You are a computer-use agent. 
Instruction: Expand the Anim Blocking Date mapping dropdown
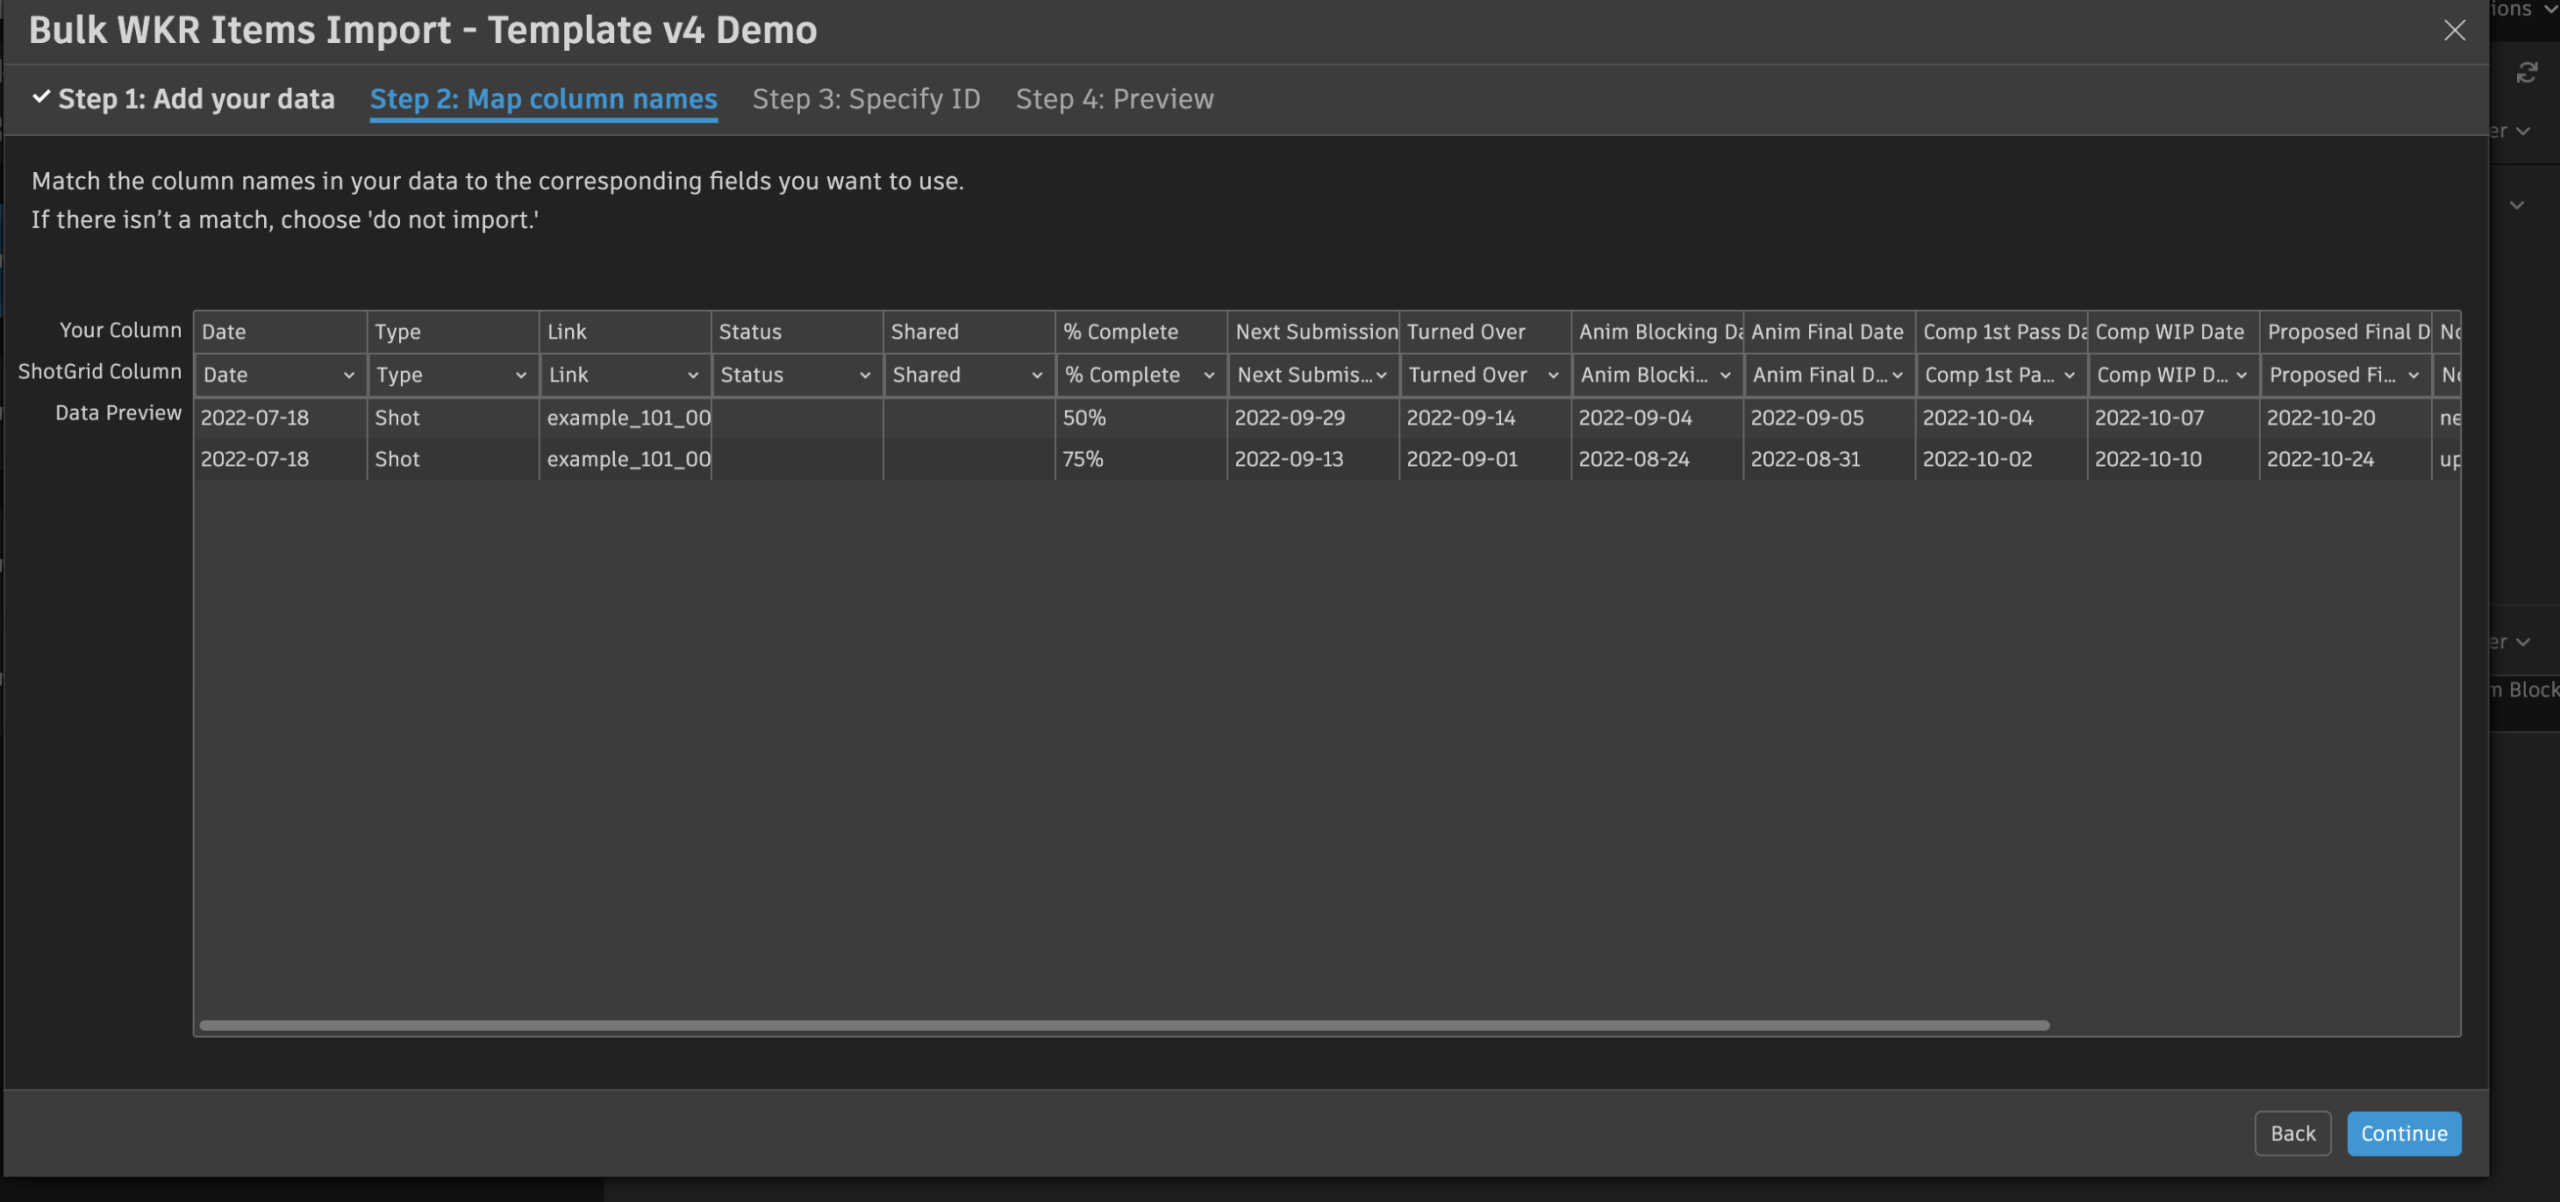(1656, 375)
